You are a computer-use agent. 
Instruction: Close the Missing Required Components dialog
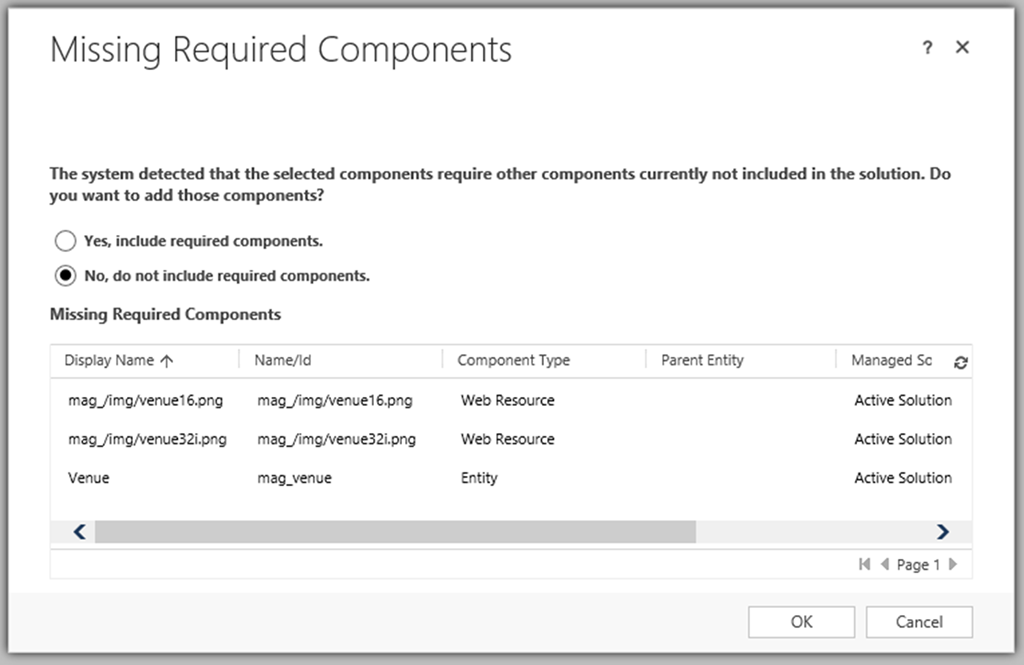pos(962,48)
